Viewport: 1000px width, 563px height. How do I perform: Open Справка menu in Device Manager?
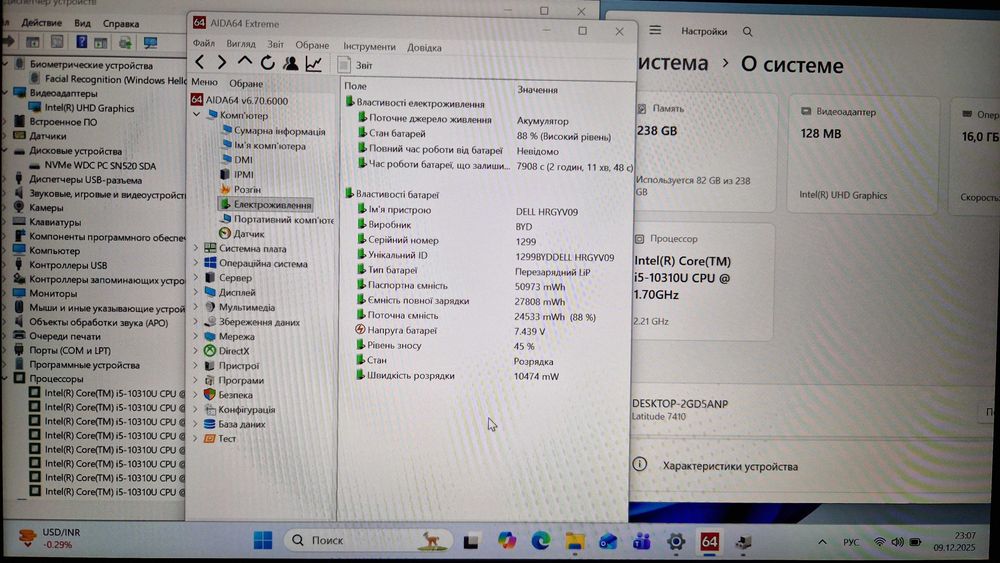click(x=121, y=24)
